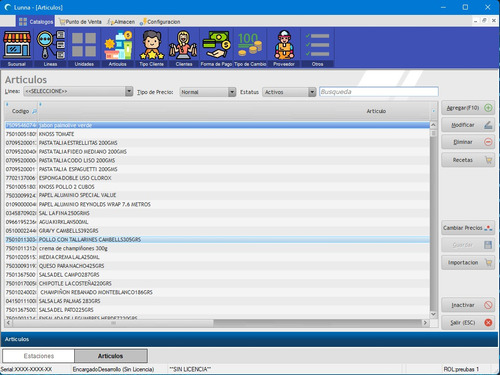Switch to the Estaciones tab
Viewport: 500px width, 375px height.
tap(39, 356)
